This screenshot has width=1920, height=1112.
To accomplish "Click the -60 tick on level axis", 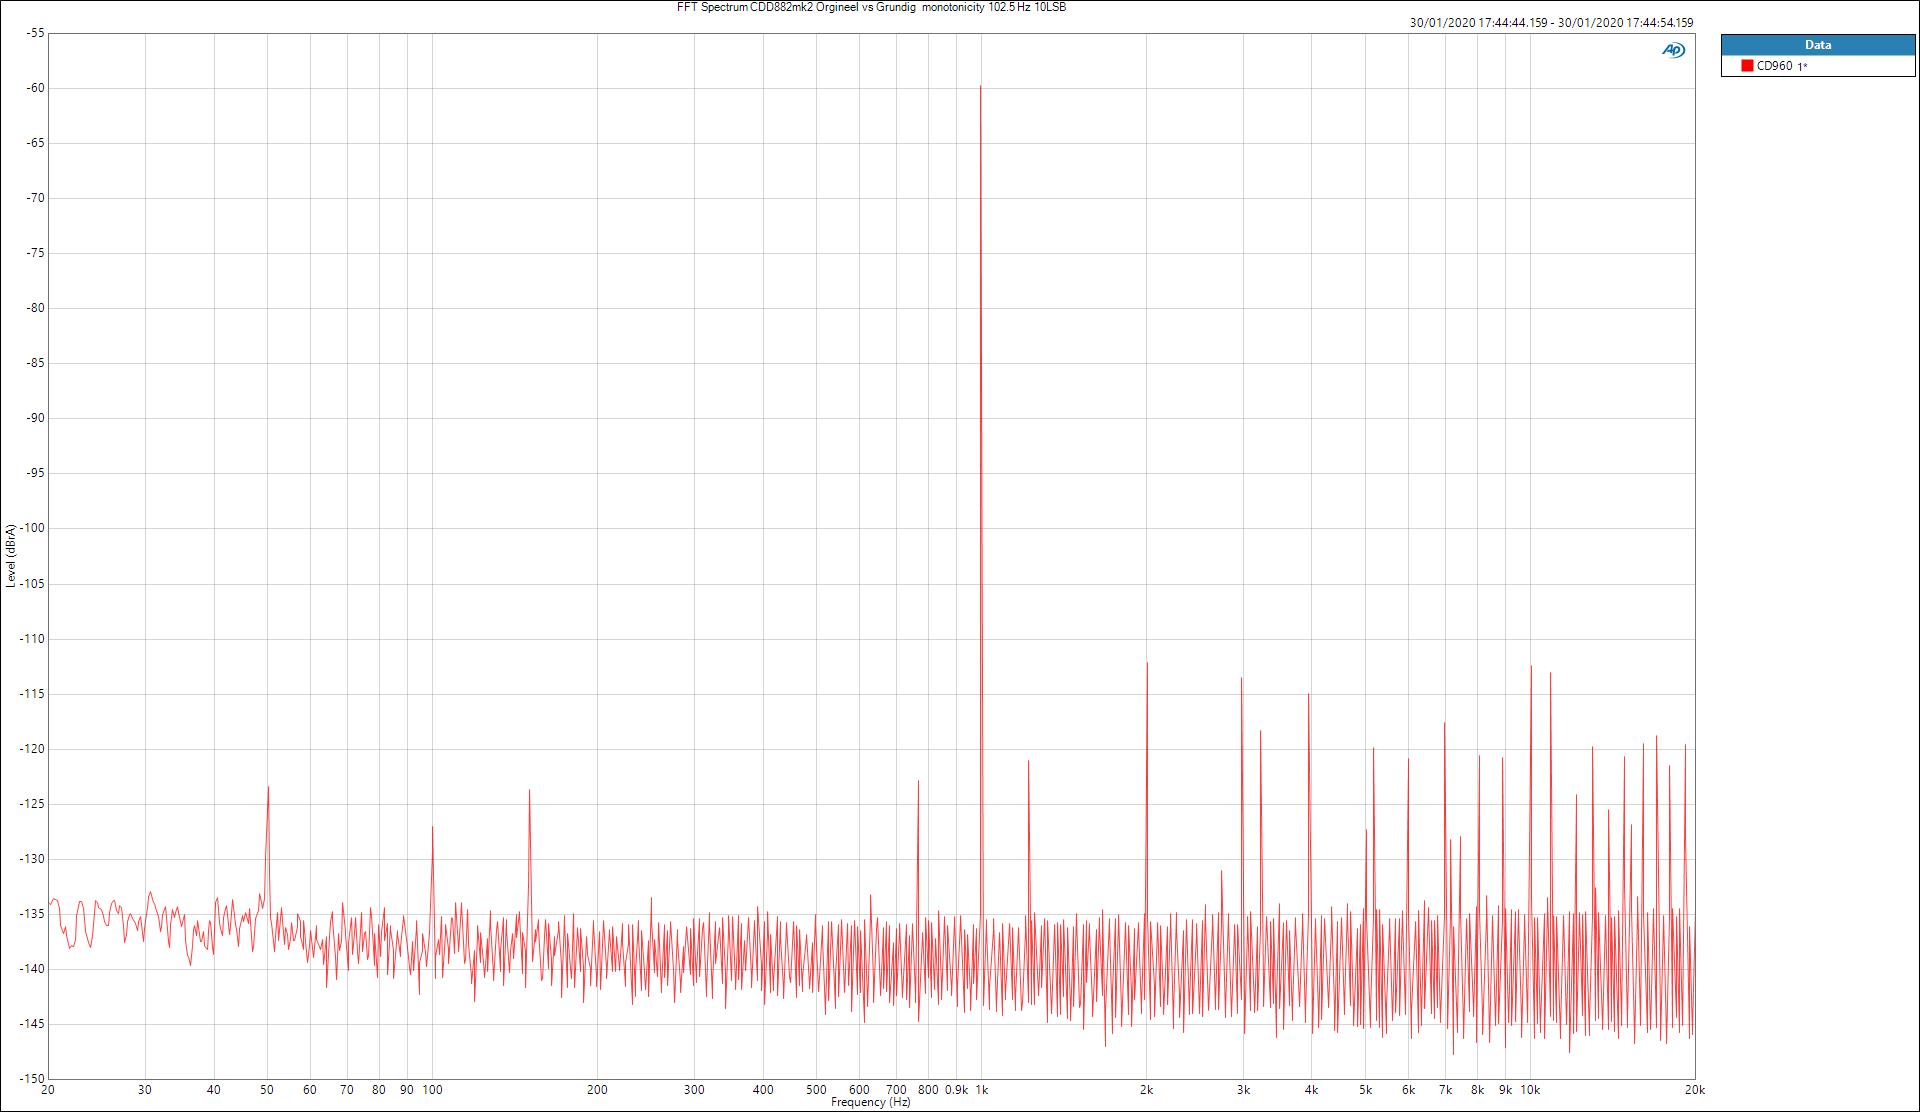I will [x=36, y=88].
